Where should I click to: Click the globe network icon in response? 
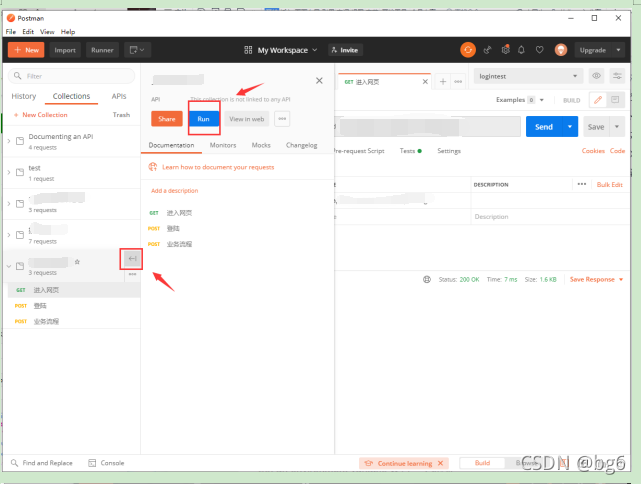click(x=427, y=280)
